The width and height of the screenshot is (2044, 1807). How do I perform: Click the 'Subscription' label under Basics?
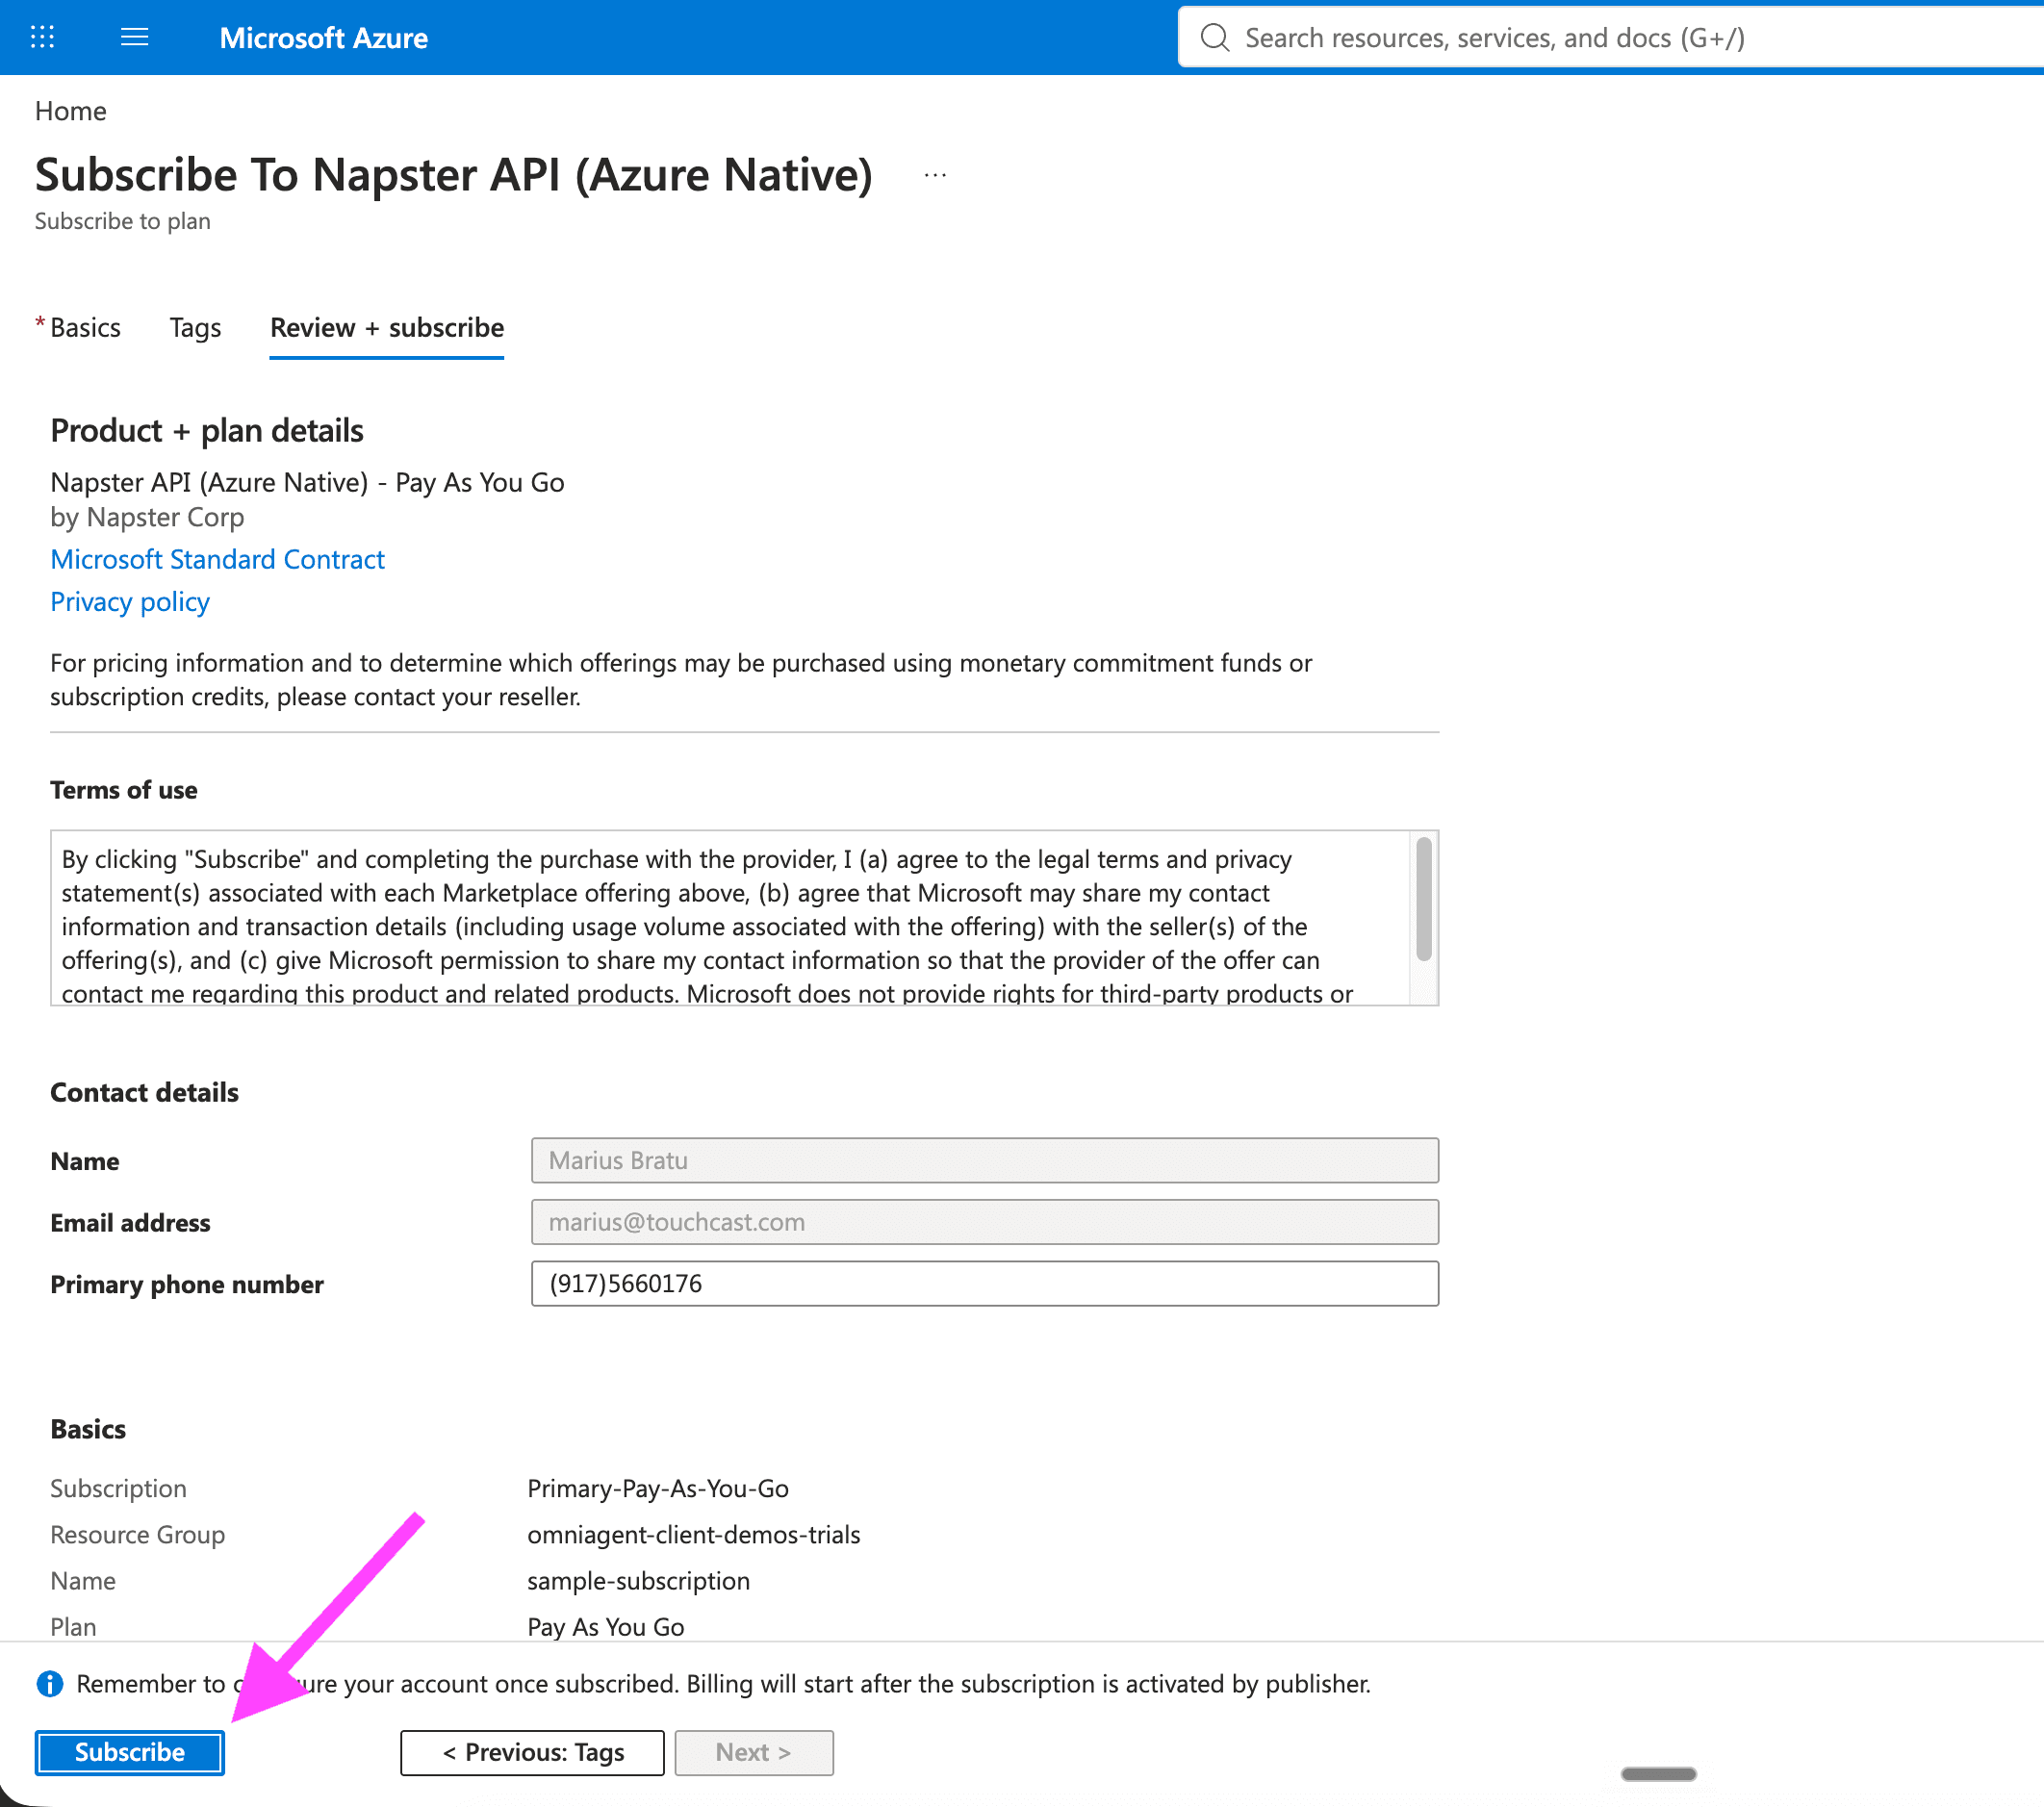pos(119,1489)
